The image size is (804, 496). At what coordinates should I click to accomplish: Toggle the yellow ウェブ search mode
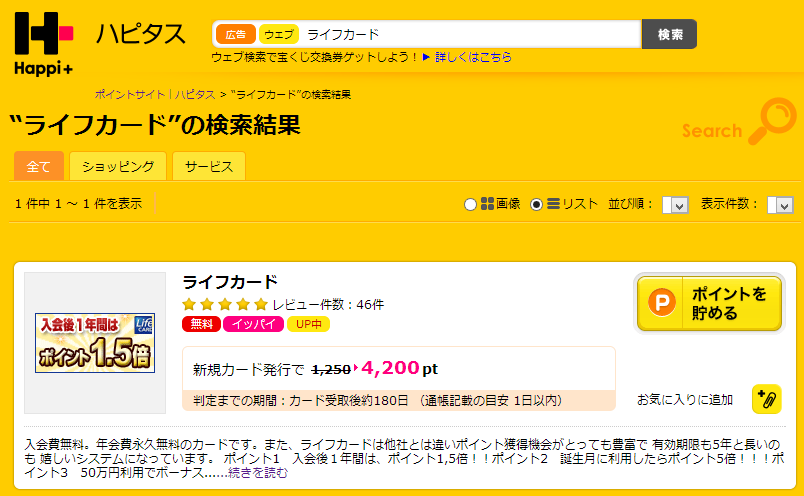[x=279, y=34]
